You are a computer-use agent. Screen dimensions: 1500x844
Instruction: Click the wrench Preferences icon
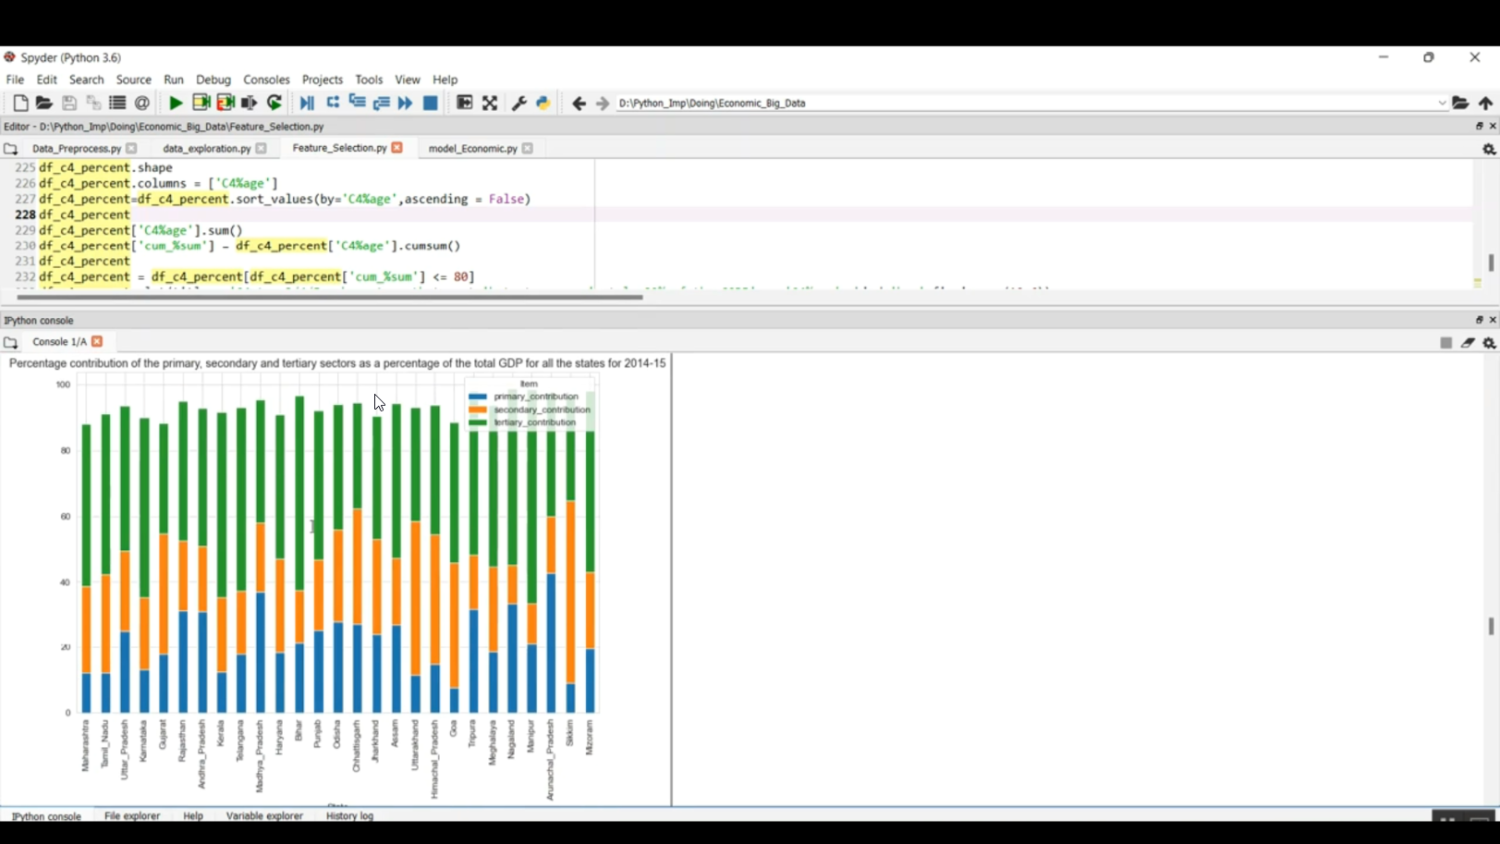tap(519, 103)
